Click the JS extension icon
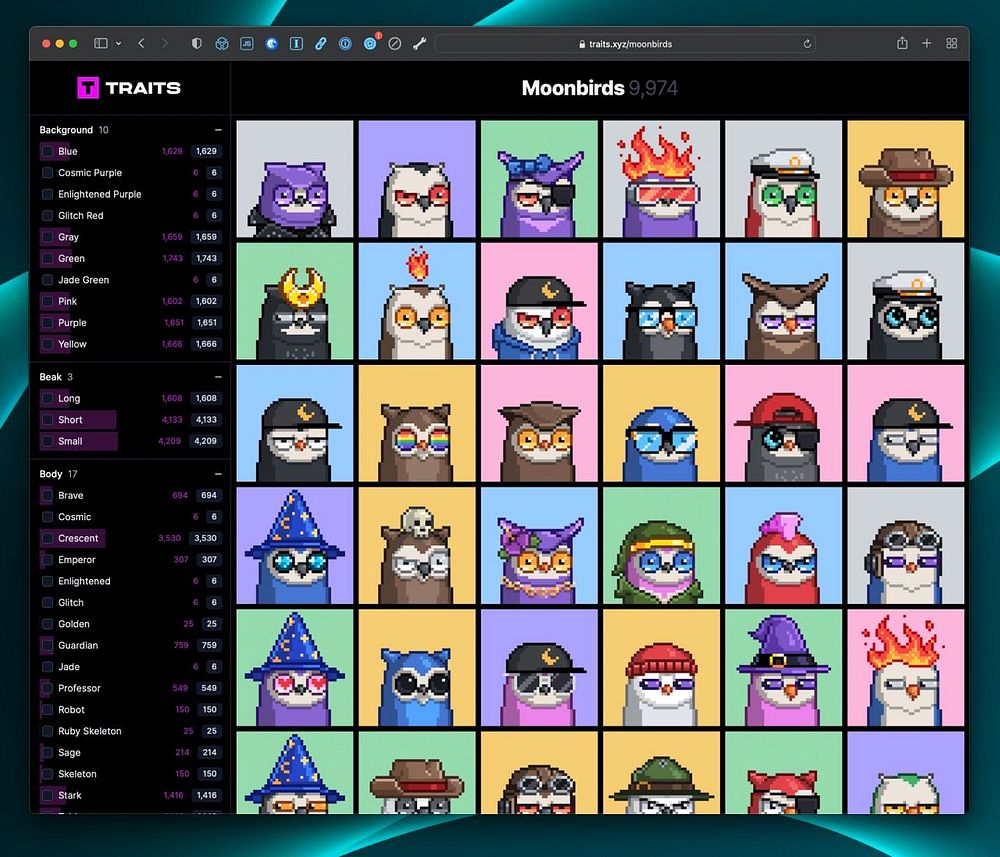 tap(247, 43)
